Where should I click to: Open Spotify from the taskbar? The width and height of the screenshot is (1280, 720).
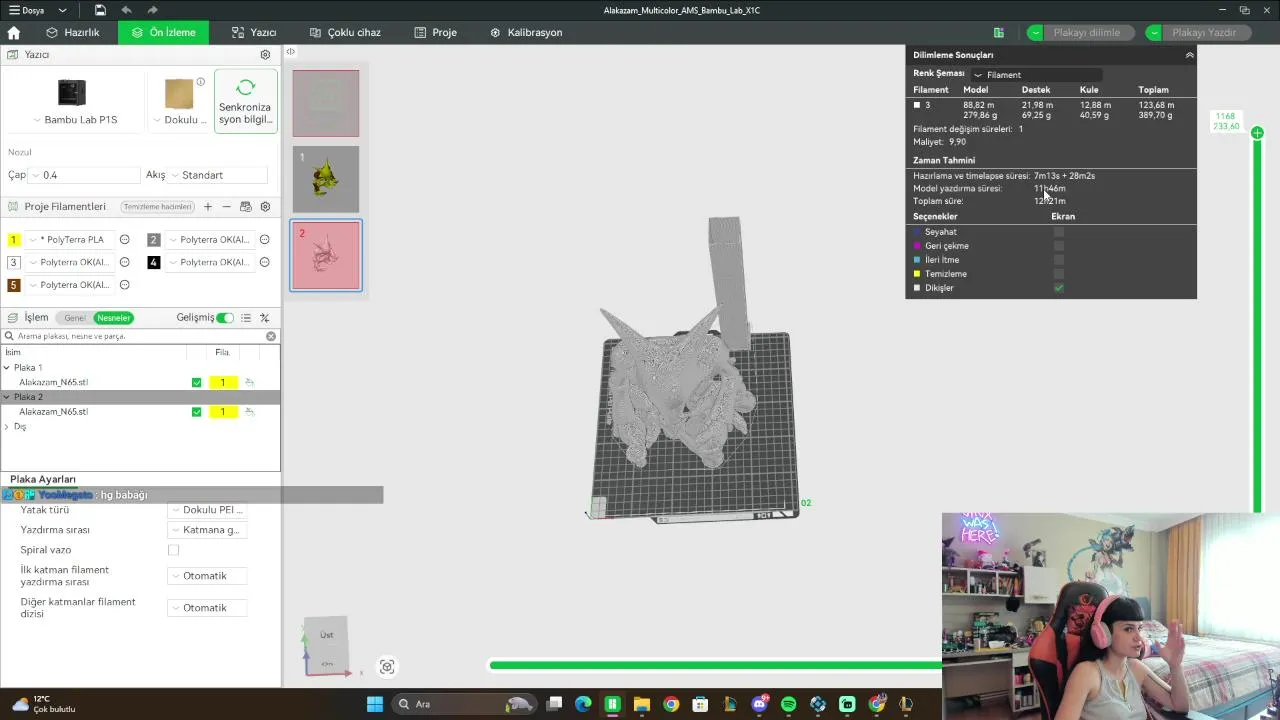click(x=788, y=704)
